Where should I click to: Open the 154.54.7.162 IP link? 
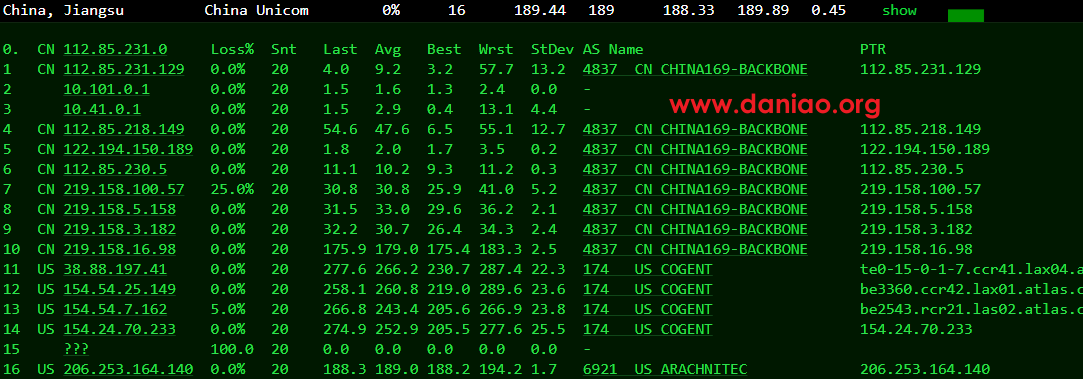point(115,310)
